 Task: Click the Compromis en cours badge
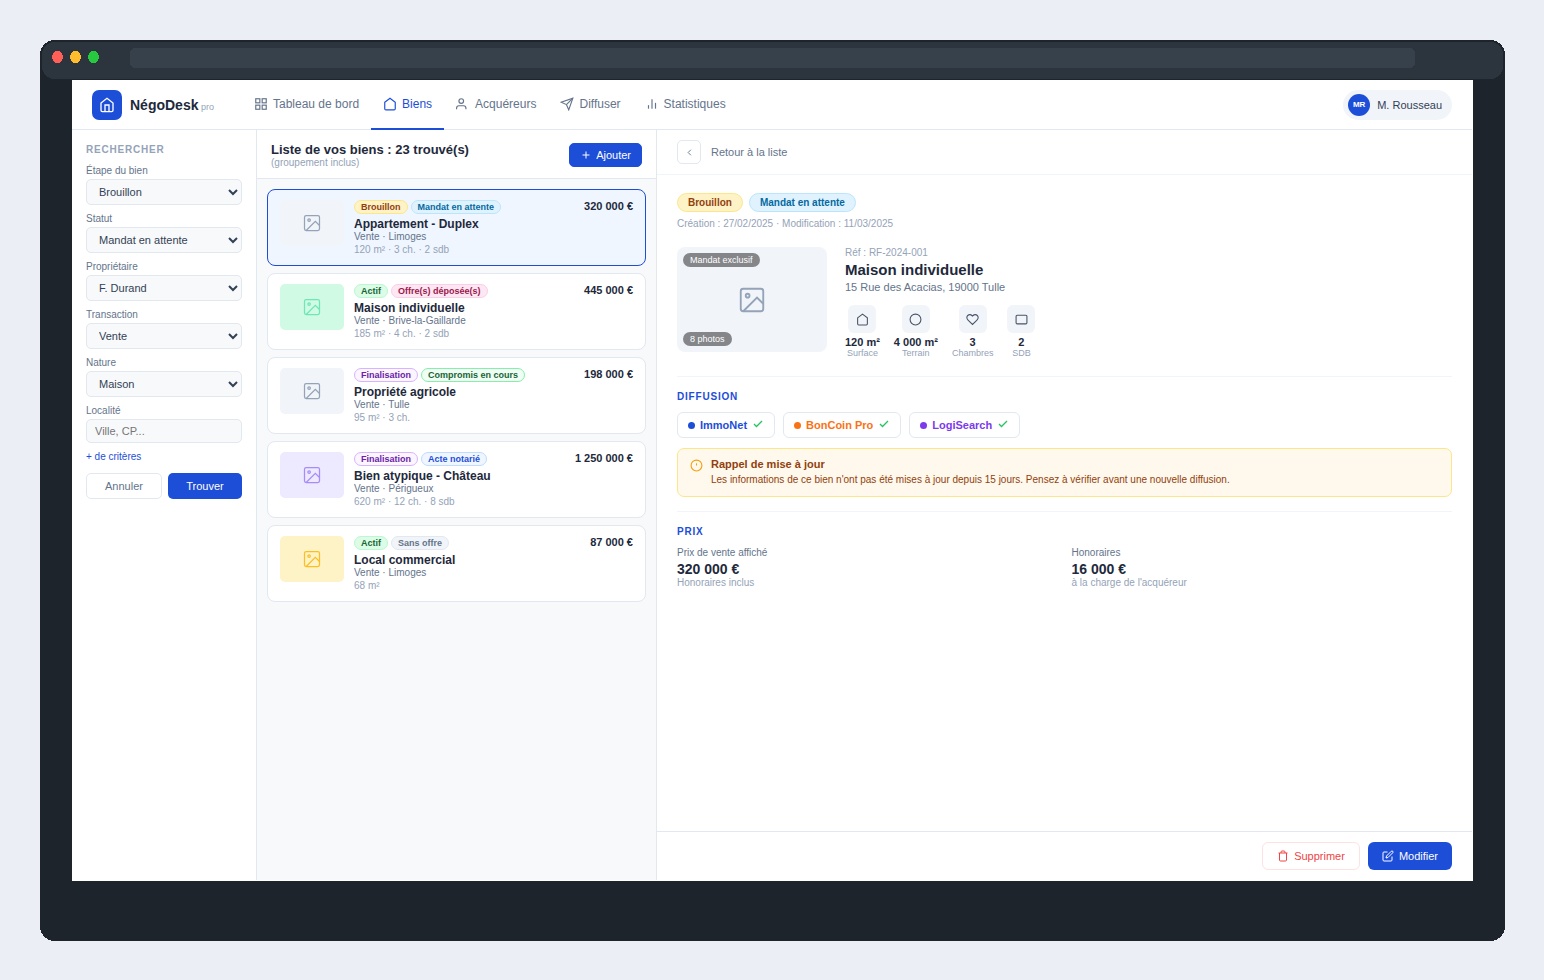tap(473, 375)
